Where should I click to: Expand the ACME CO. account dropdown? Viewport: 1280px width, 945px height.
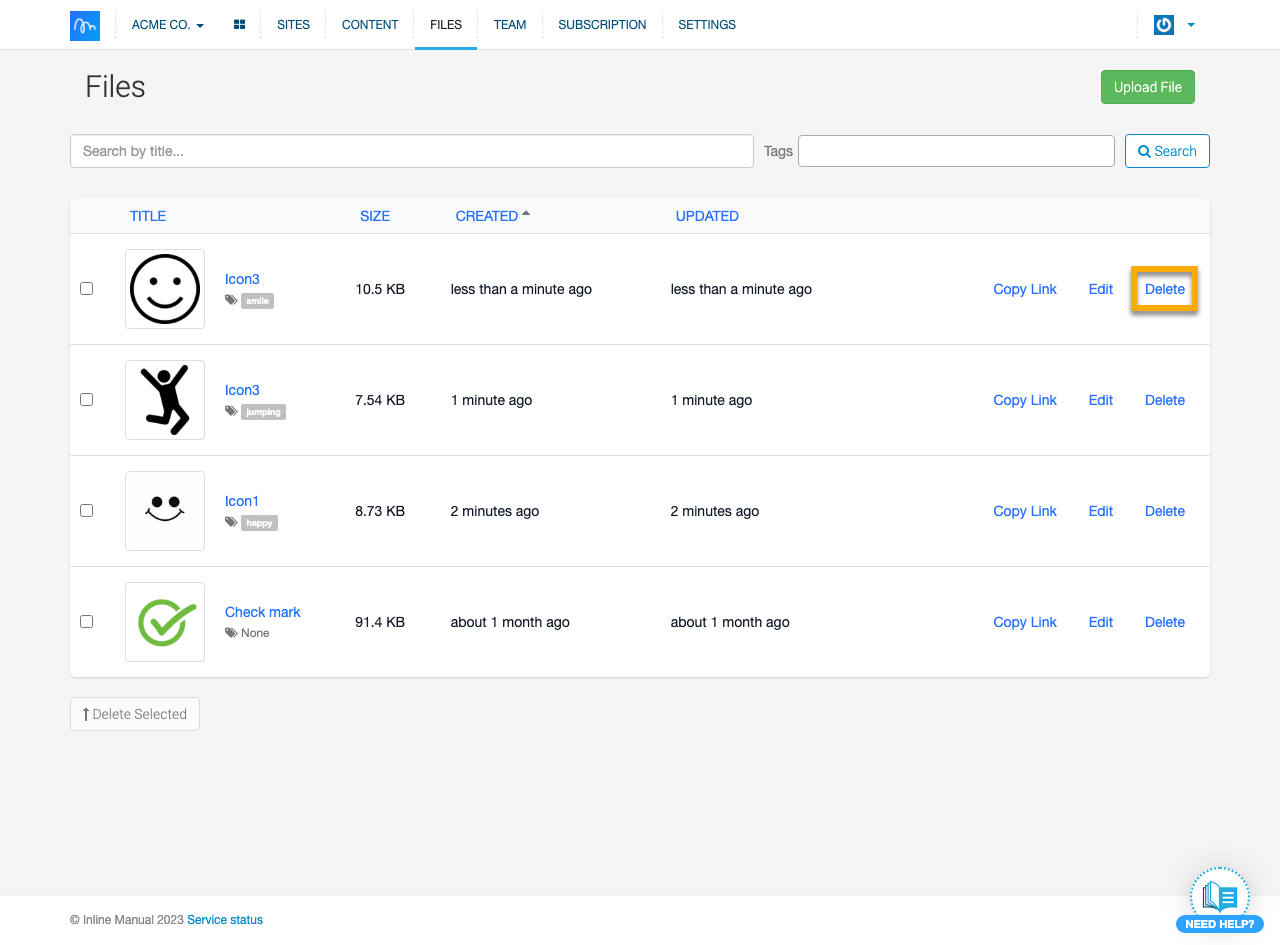tap(167, 25)
